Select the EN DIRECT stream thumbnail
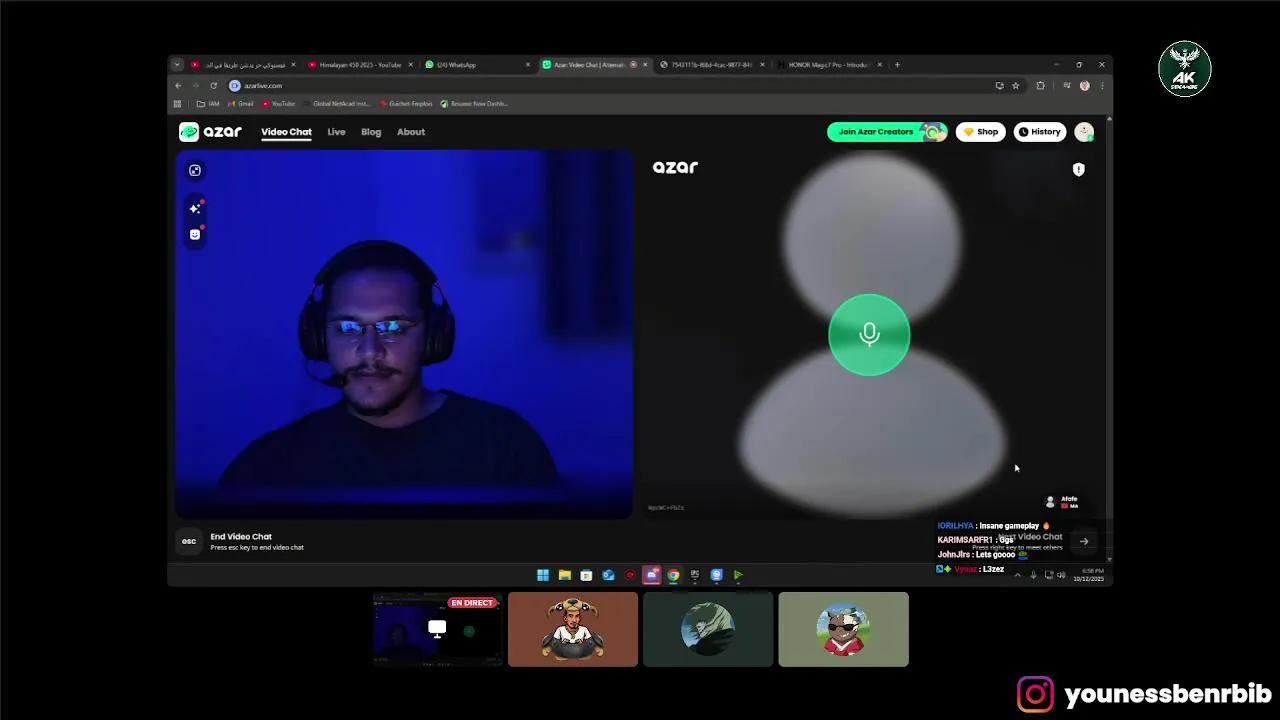The image size is (1280, 720). pyautogui.click(x=437, y=629)
